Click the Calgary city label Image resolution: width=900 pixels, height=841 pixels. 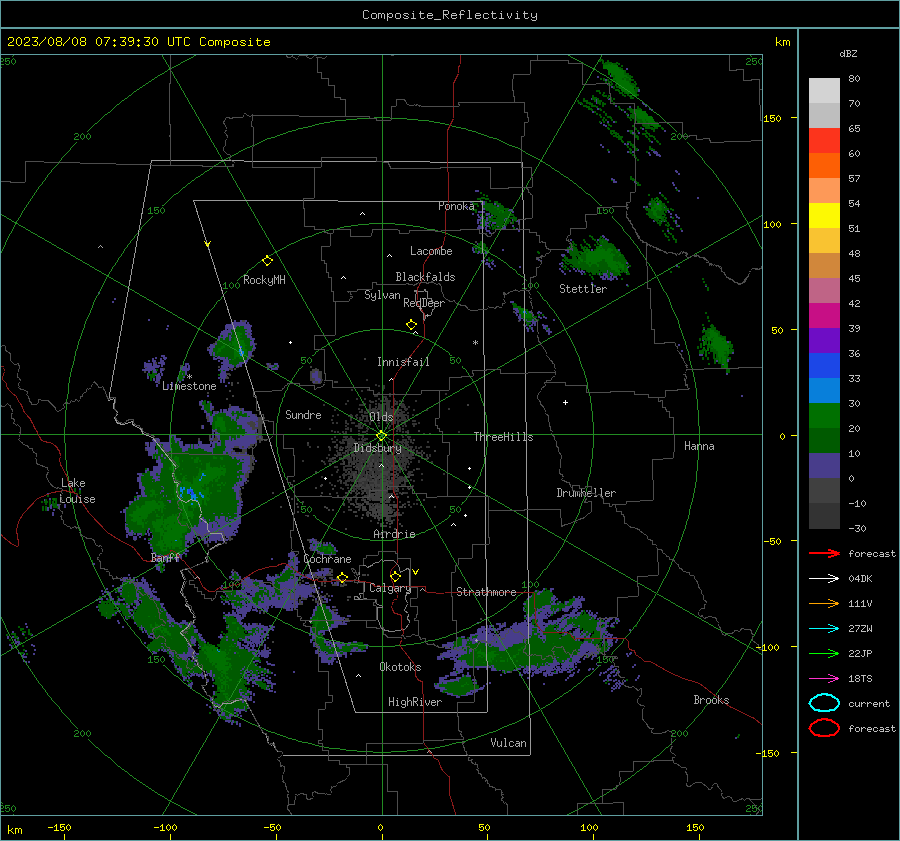(x=390, y=588)
